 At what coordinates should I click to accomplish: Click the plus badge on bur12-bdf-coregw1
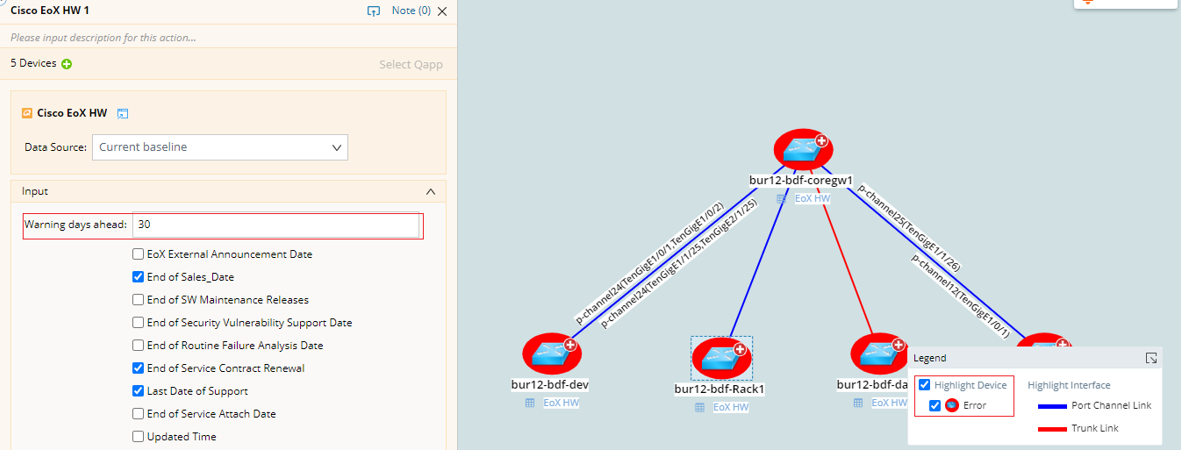point(822,141)
